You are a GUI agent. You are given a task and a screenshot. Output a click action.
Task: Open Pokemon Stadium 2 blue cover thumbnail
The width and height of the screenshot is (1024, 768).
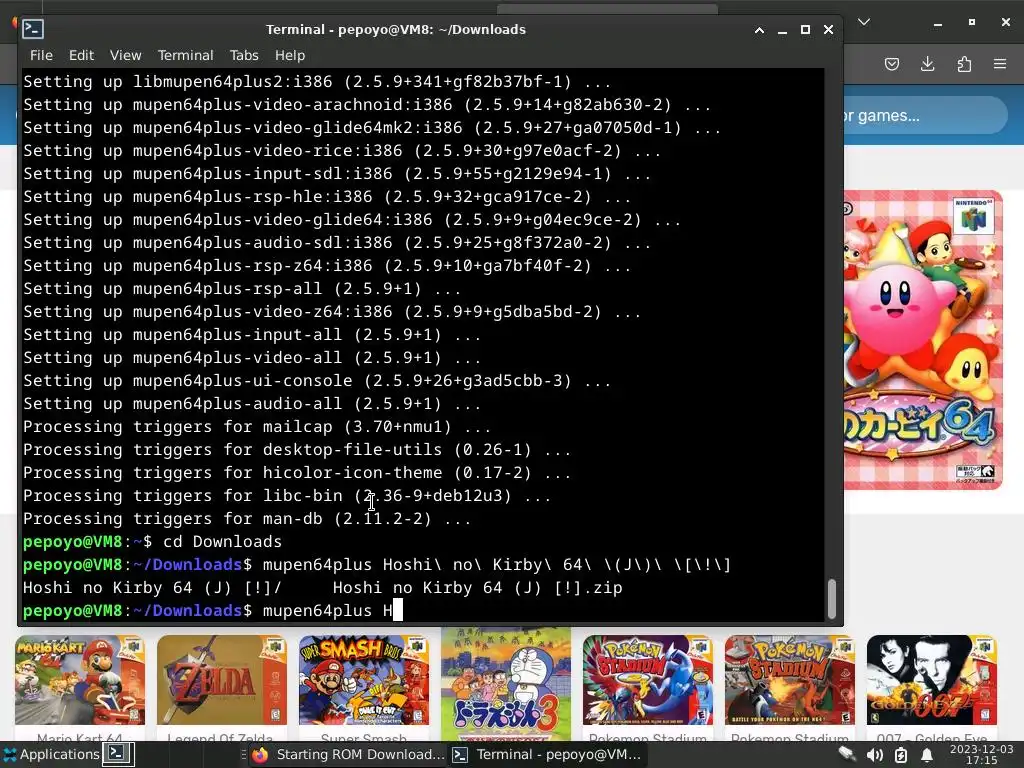tap(648, 680)
